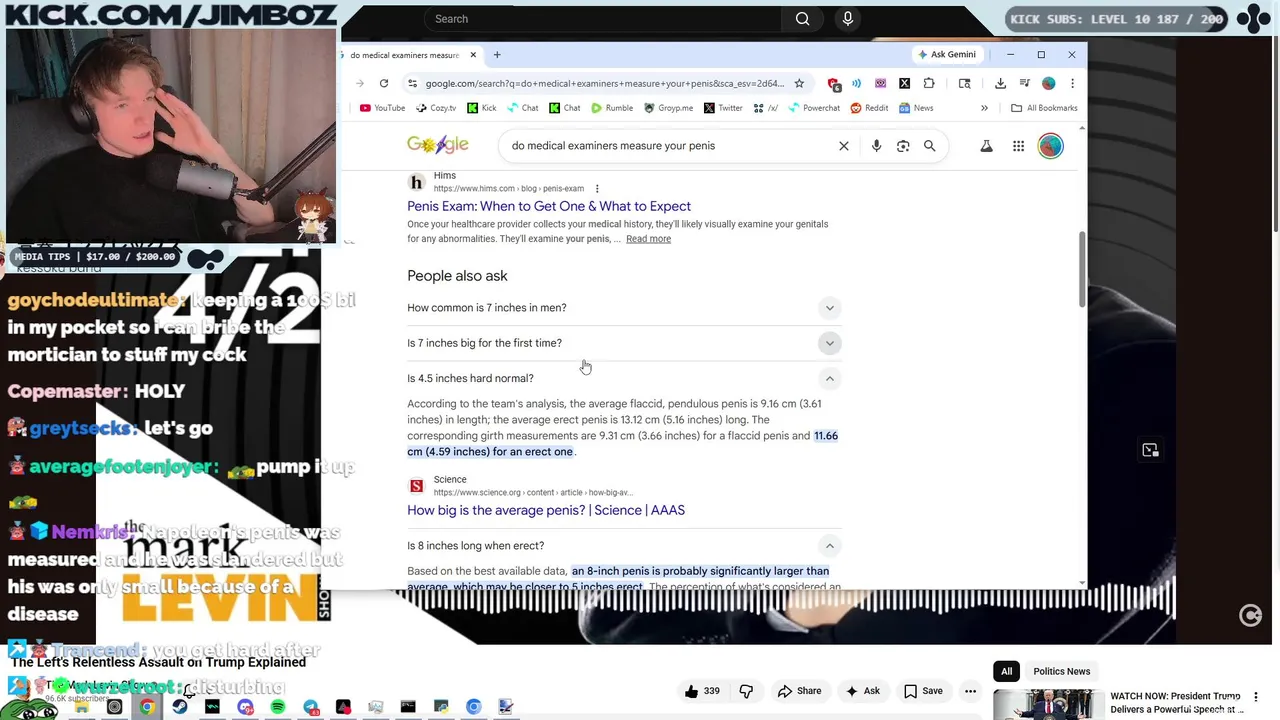Image resolution: width=1280 pixels, height=720 pixels.
Task: Select the Politics News filter chip
Action: click(x=1062, y=671)
